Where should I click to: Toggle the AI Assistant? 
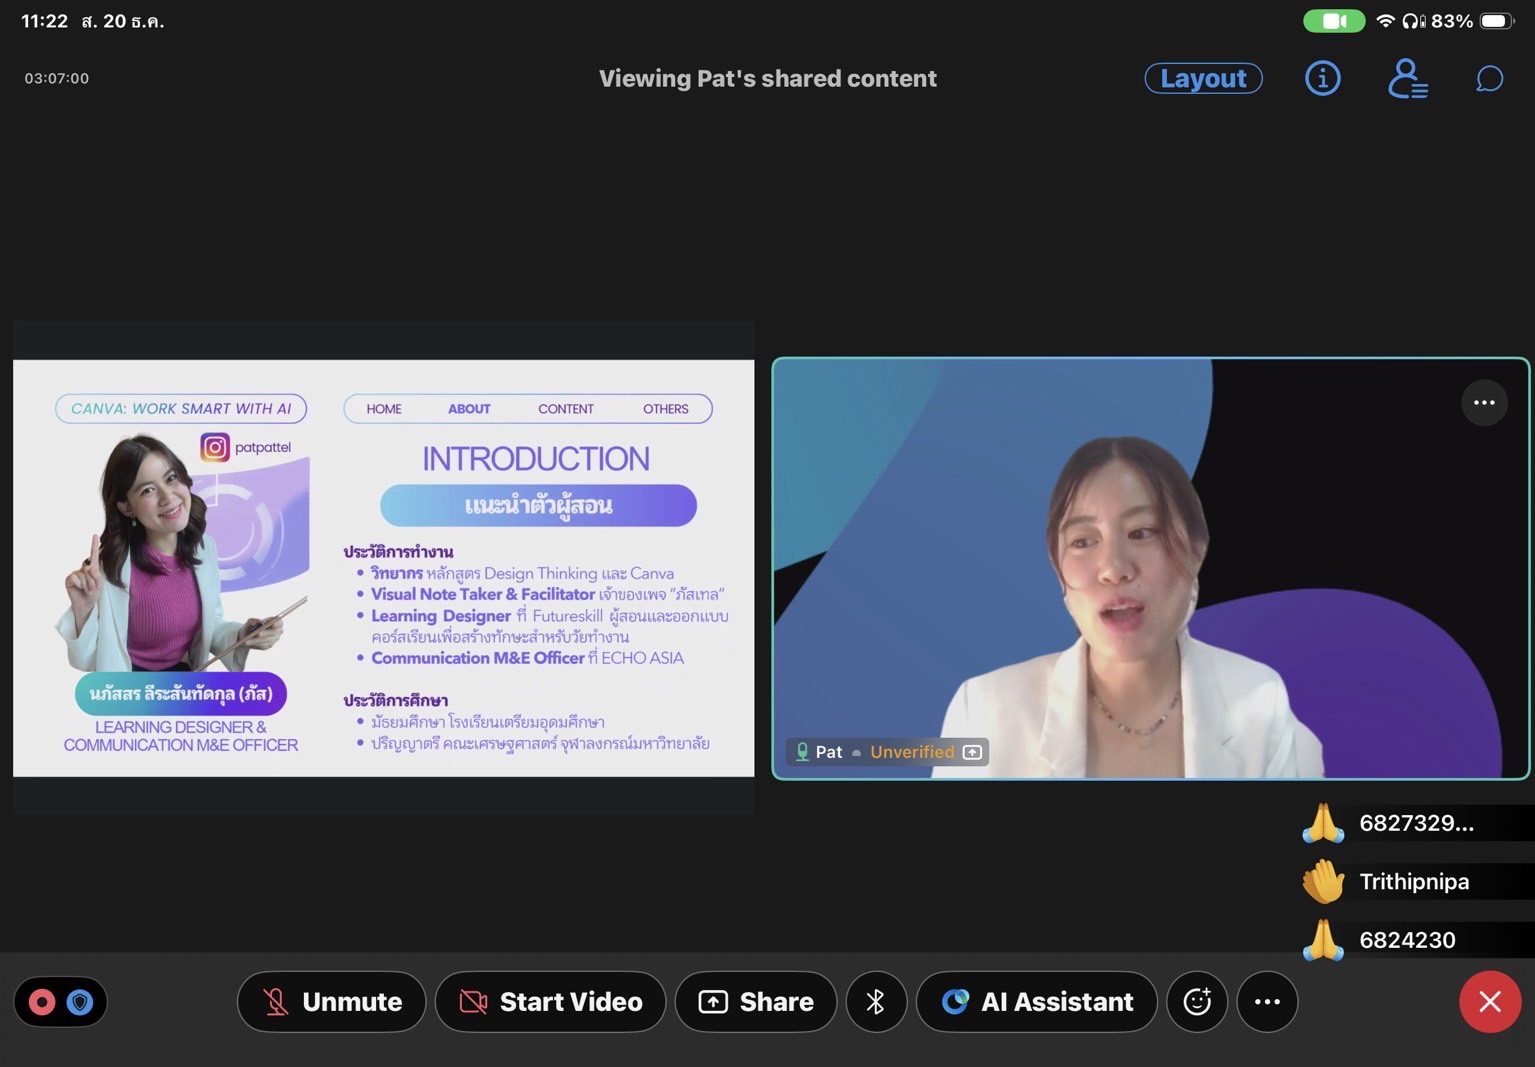1037,1001
